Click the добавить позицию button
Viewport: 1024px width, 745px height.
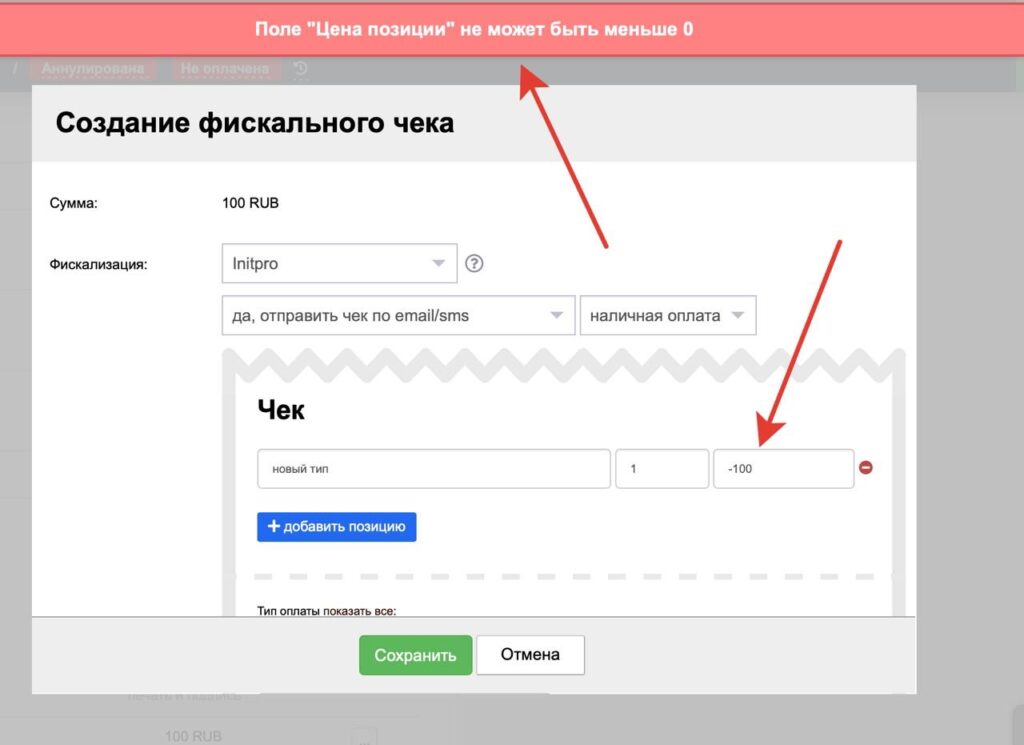336,527
